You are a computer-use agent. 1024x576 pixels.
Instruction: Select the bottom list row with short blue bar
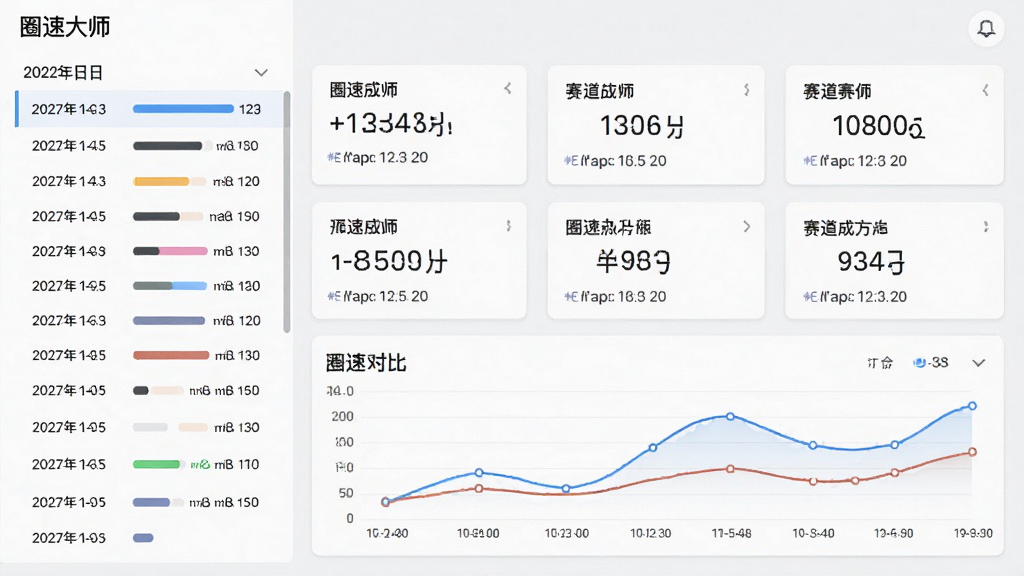point(149,538)
